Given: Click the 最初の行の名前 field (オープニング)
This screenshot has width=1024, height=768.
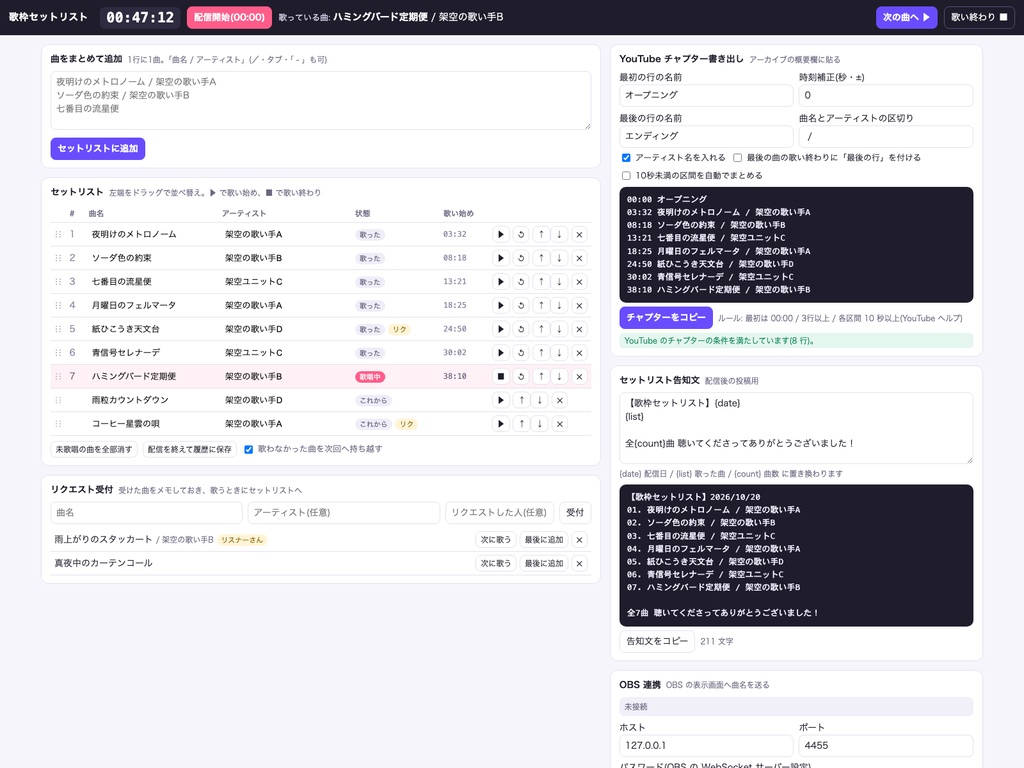Looking at the screenshot, I should click(706, 95).
